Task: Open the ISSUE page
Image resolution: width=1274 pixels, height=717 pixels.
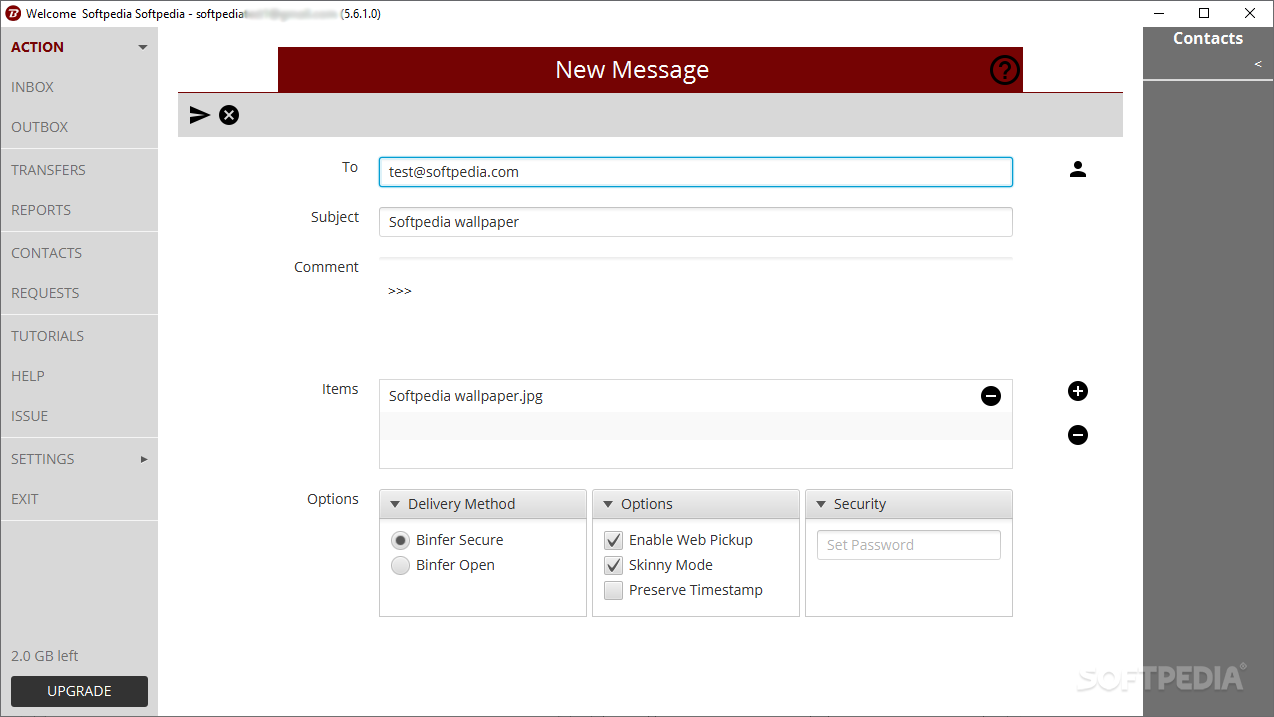Action: pos(29,416)
